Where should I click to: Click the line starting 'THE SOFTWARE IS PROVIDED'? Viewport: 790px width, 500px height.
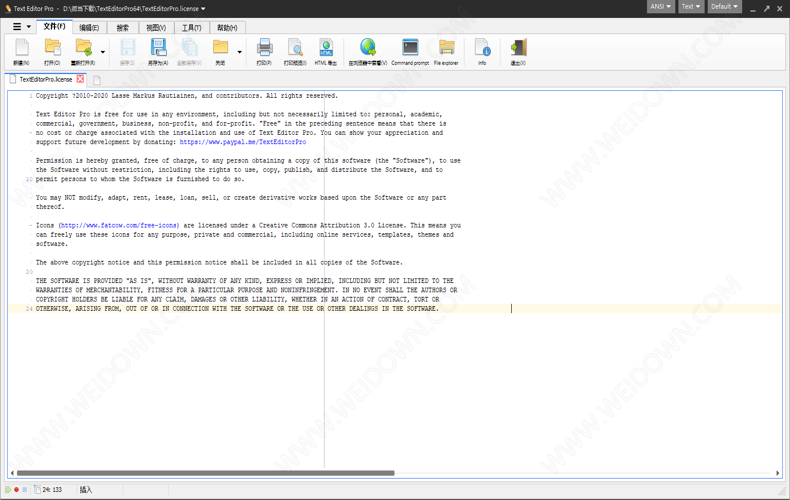[244, 281]
